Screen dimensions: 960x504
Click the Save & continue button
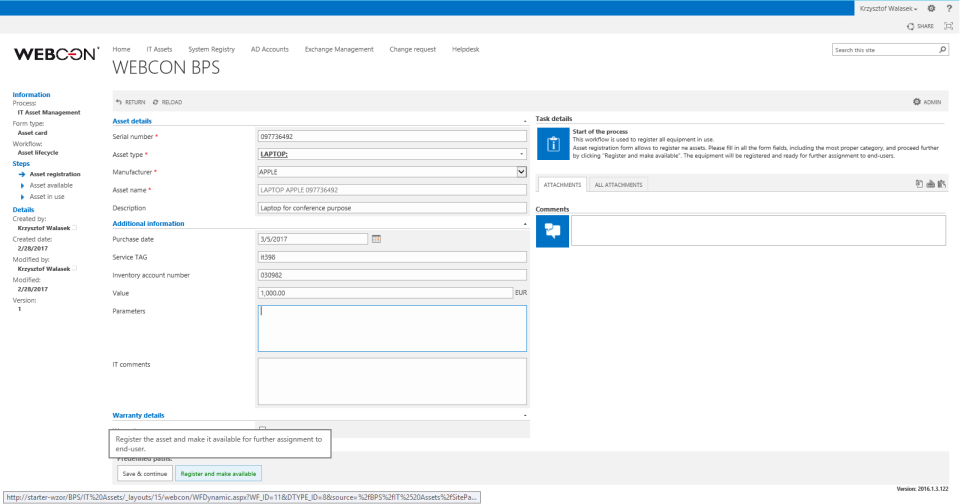(x=144, y=474)
